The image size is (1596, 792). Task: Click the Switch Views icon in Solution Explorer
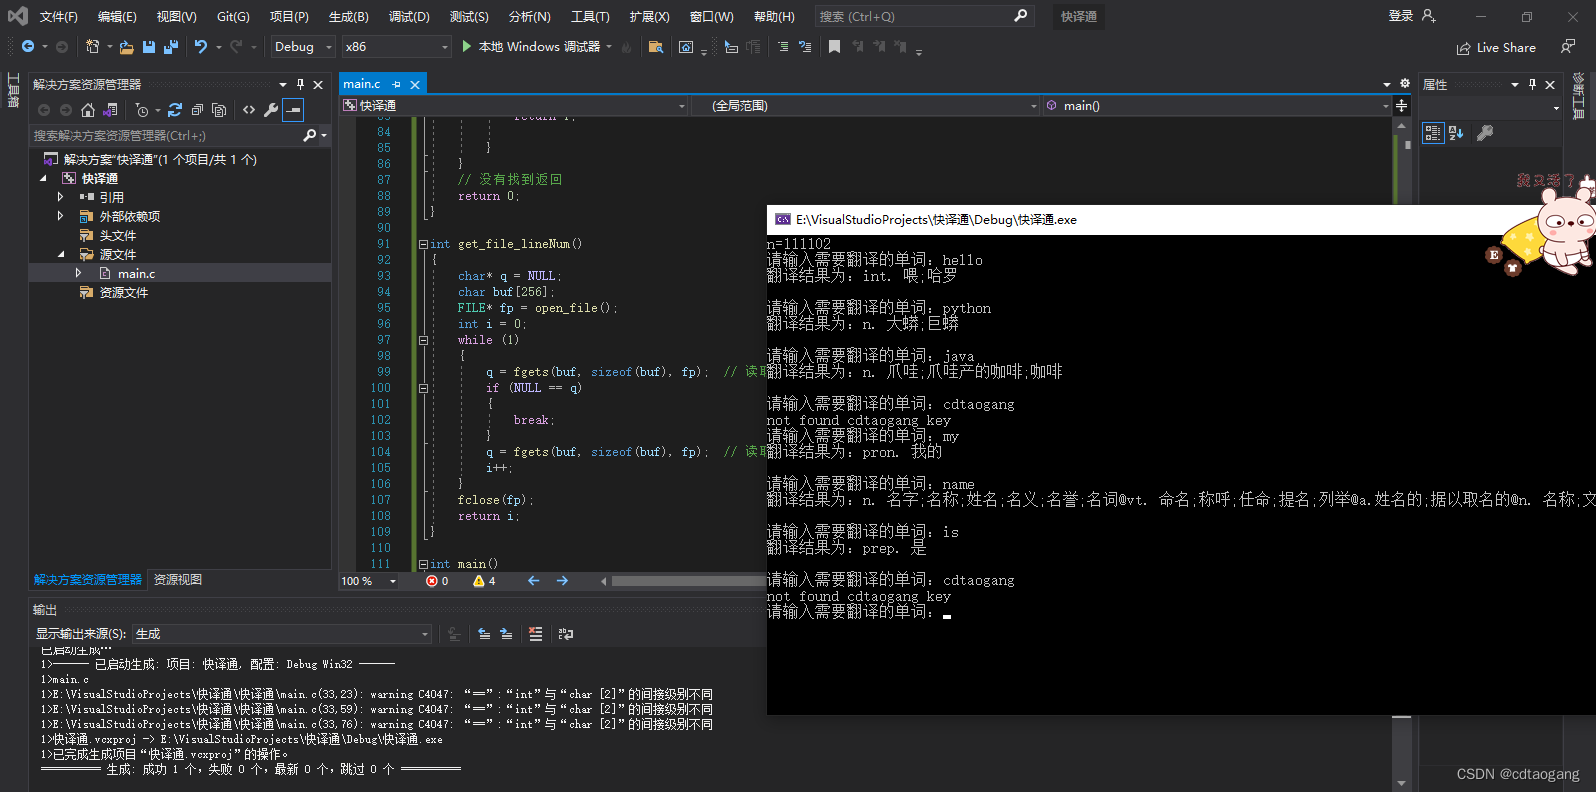(110, 110)
